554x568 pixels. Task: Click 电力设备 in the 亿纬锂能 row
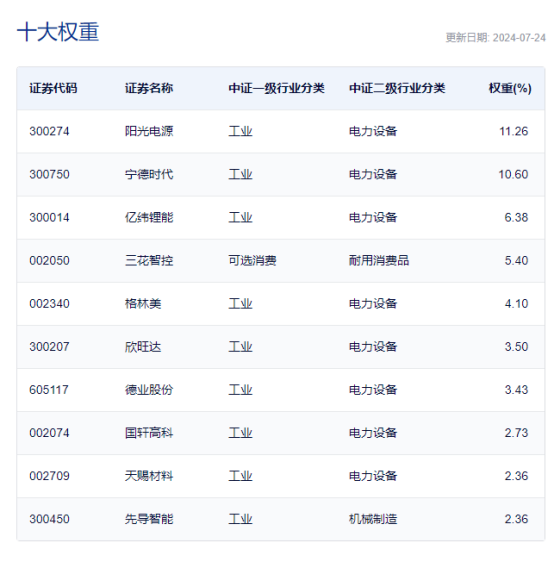pos(373,217)
